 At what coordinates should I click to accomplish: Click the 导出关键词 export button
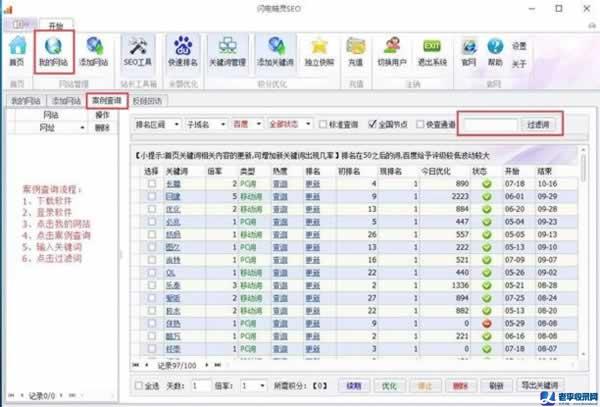[x=540, y=385]
